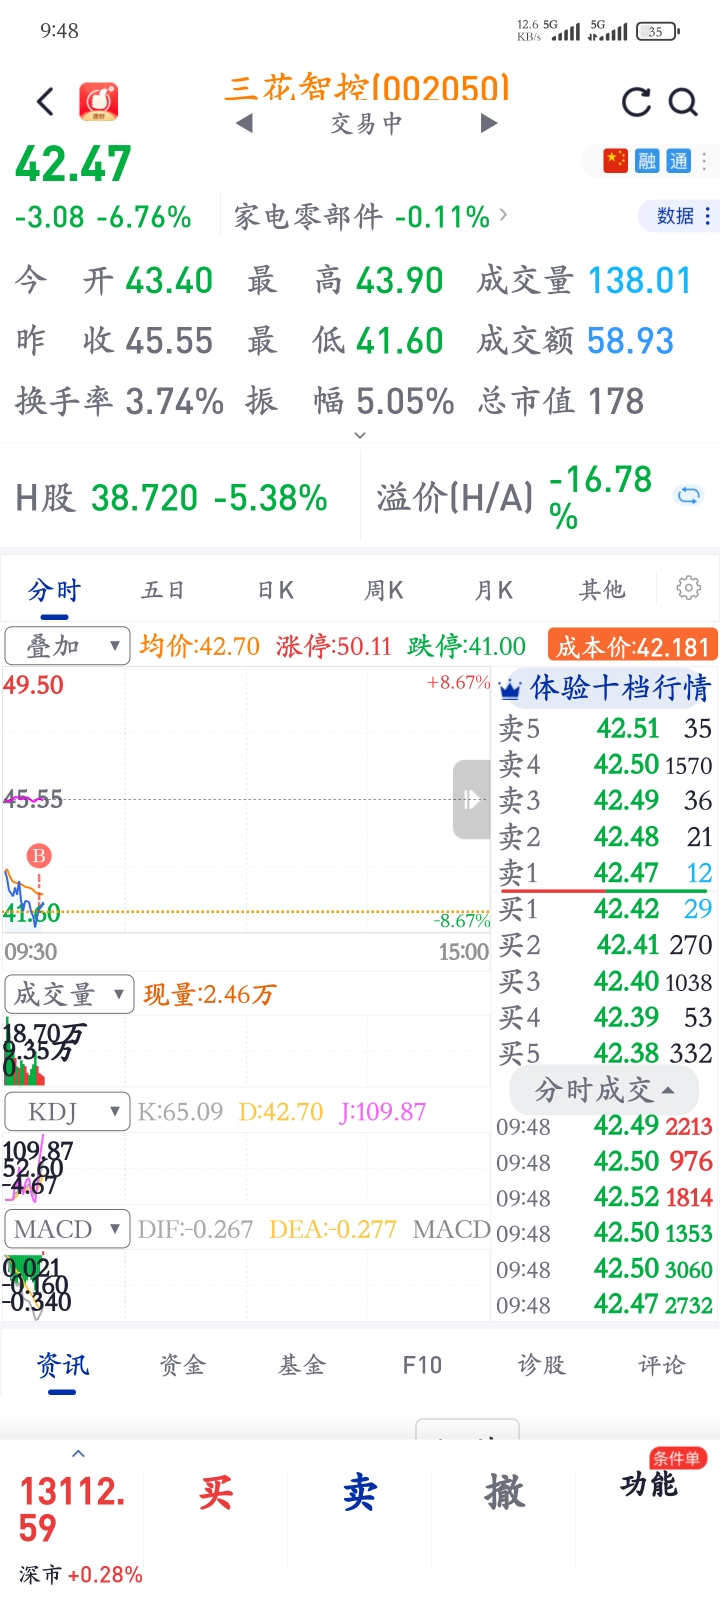The width and height of the screenshot is (720, 1600).
Task: Open the 成交量 indicator dropdown
Action: [x=69, y=994]
